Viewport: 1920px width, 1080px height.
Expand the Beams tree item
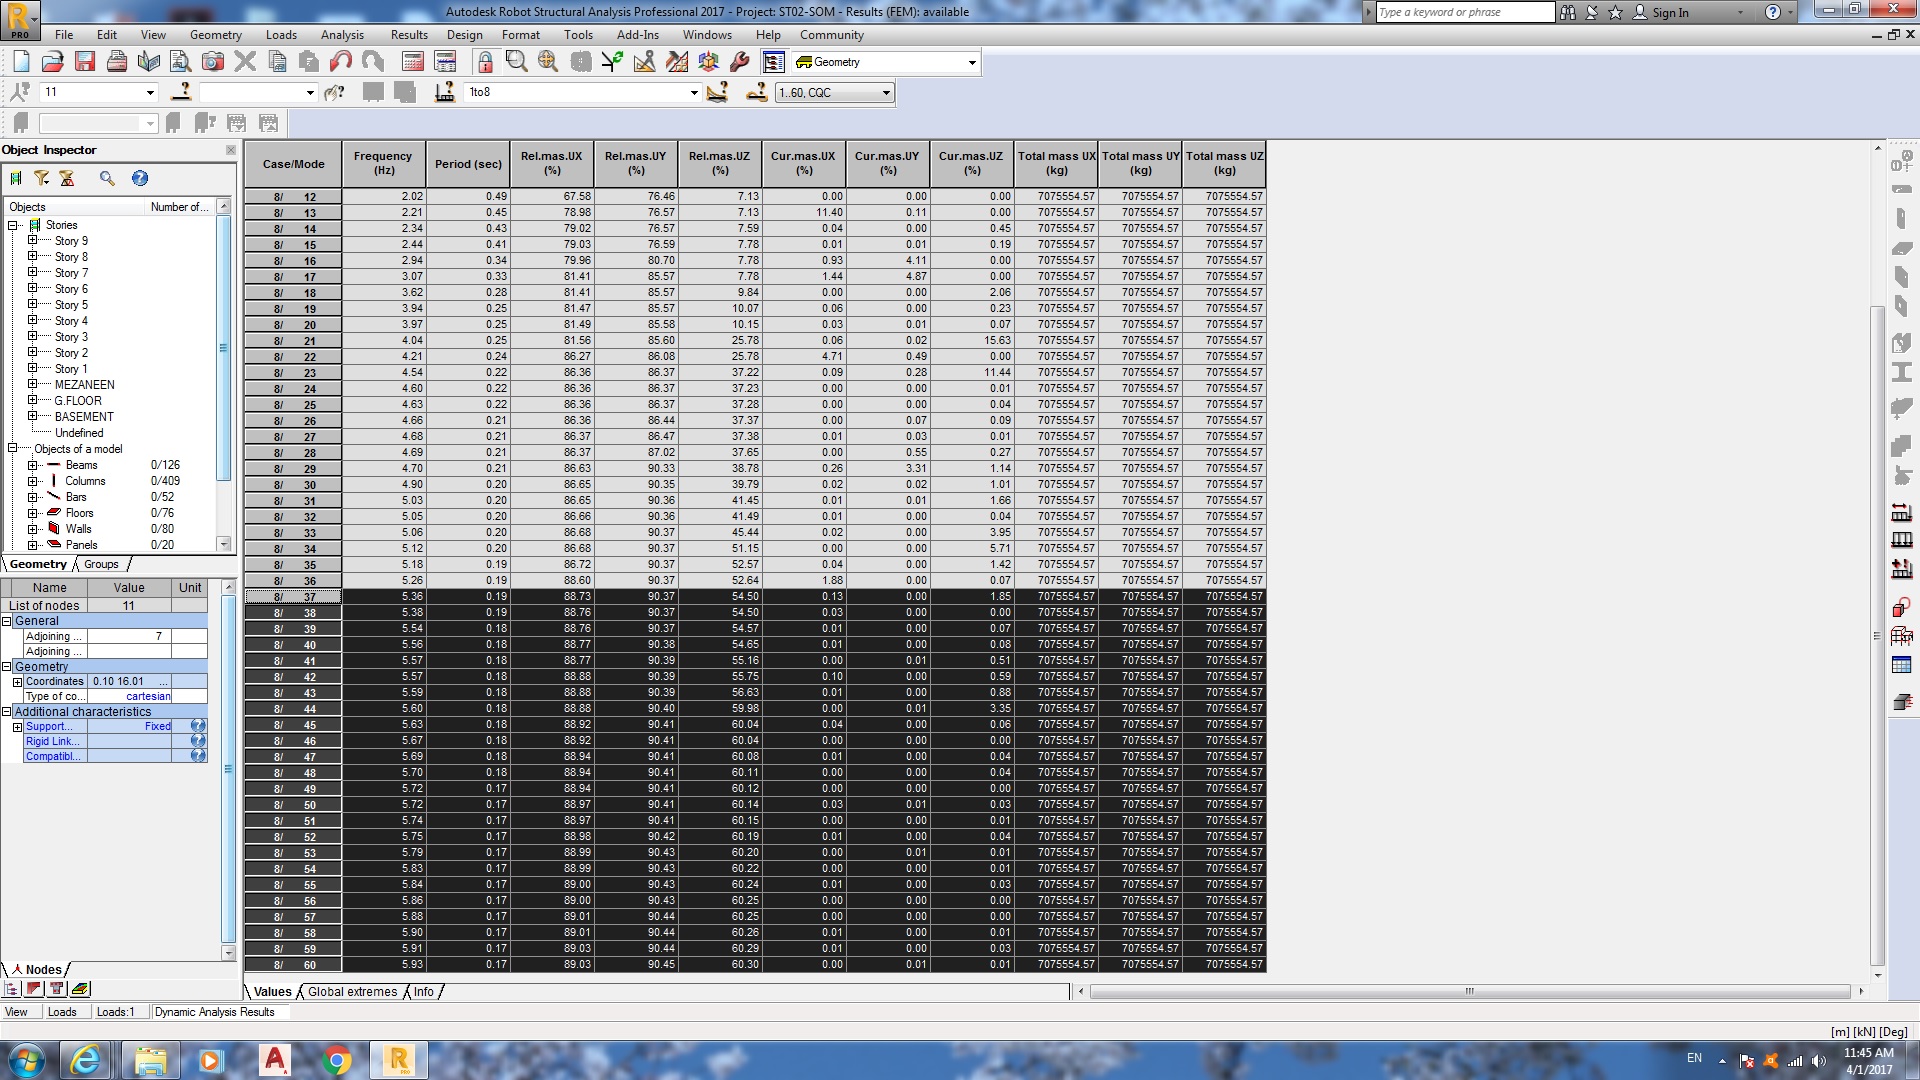[31, 465]
